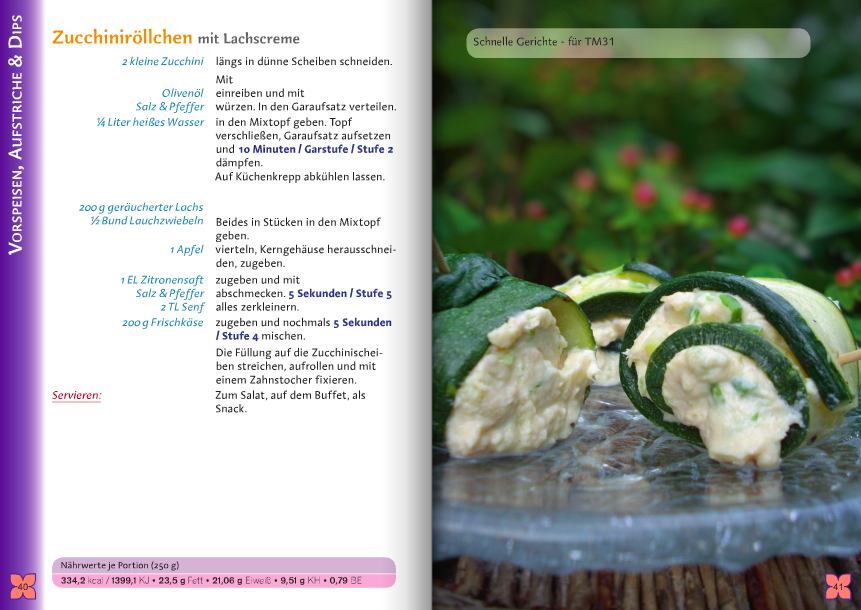Click 'Beides in Stücken in den Mixtopf'
This screenshot has height=610, width=861.
[298, 222]
